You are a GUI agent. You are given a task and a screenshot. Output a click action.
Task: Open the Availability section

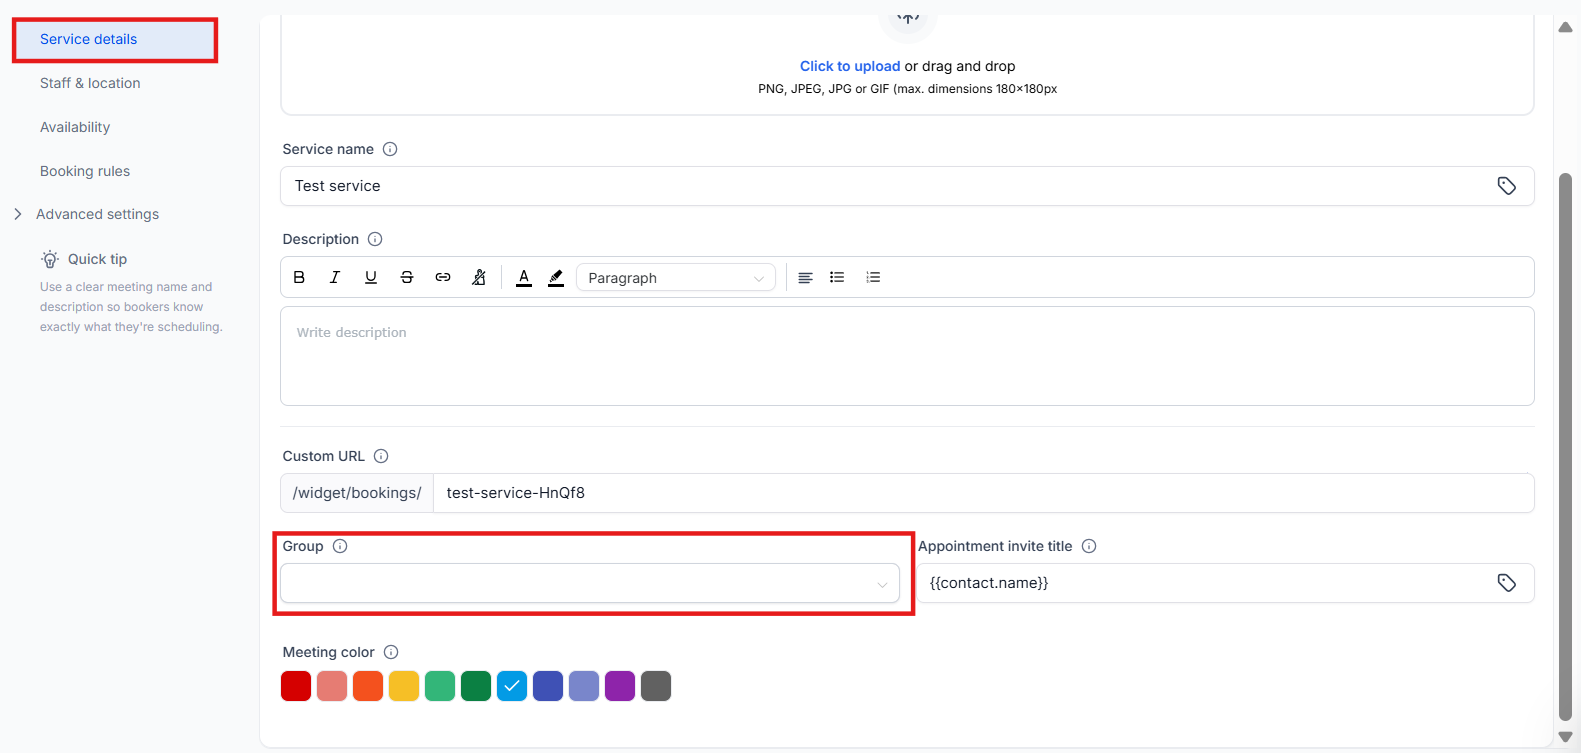[75, 127]
